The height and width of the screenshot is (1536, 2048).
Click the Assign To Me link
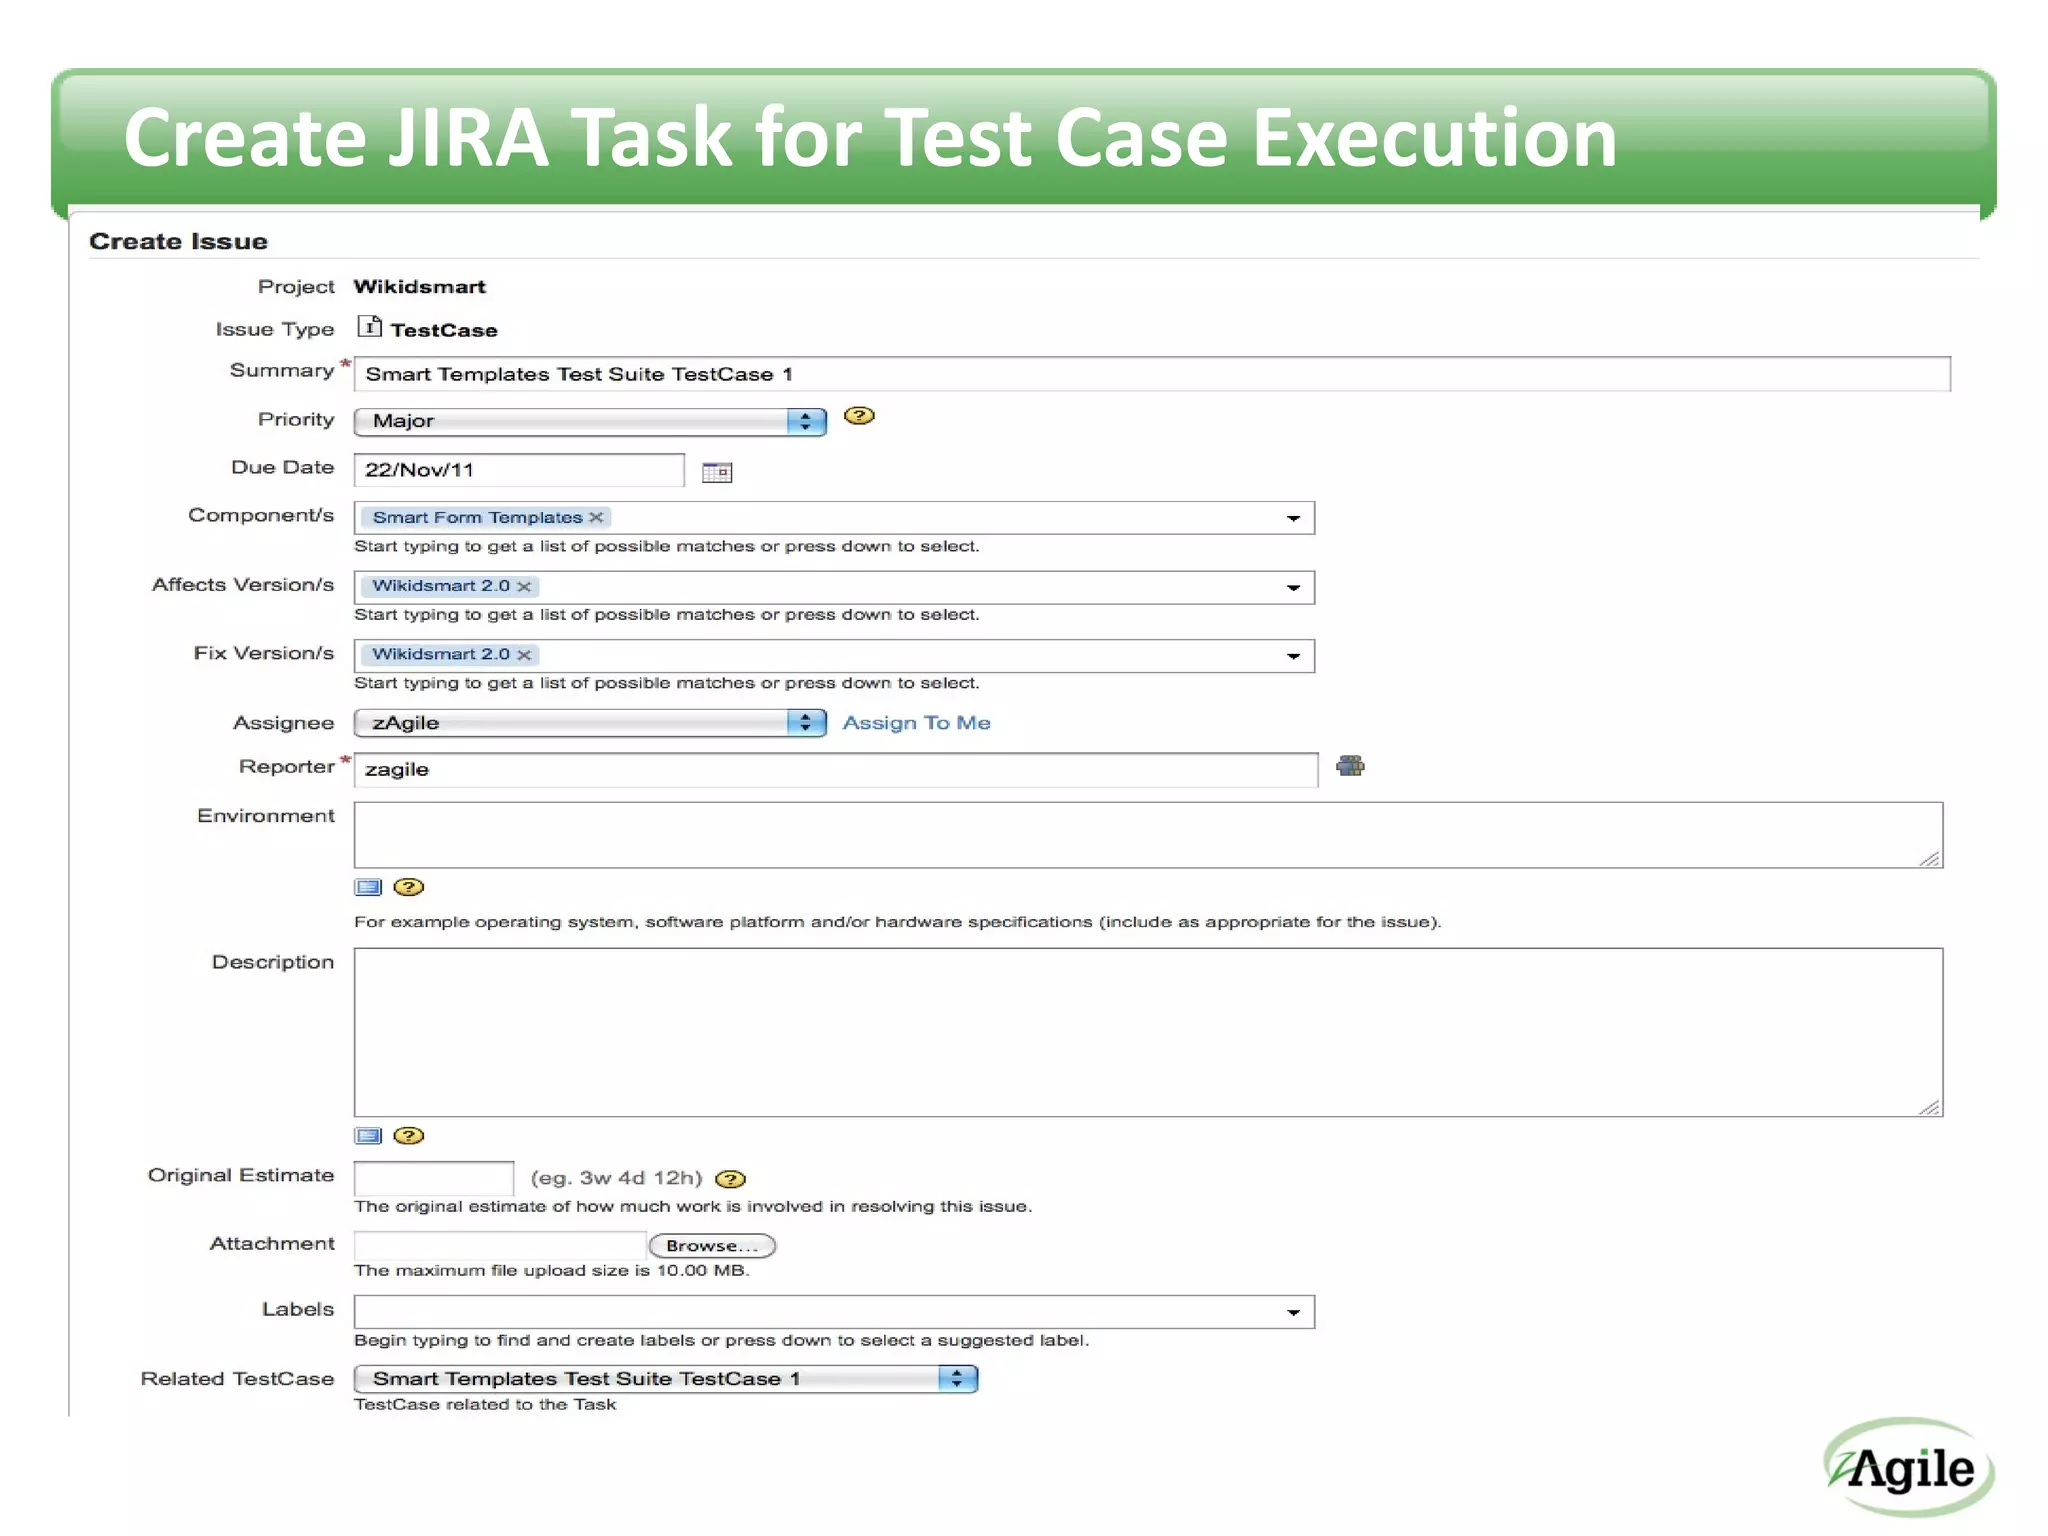coord(916,723)
